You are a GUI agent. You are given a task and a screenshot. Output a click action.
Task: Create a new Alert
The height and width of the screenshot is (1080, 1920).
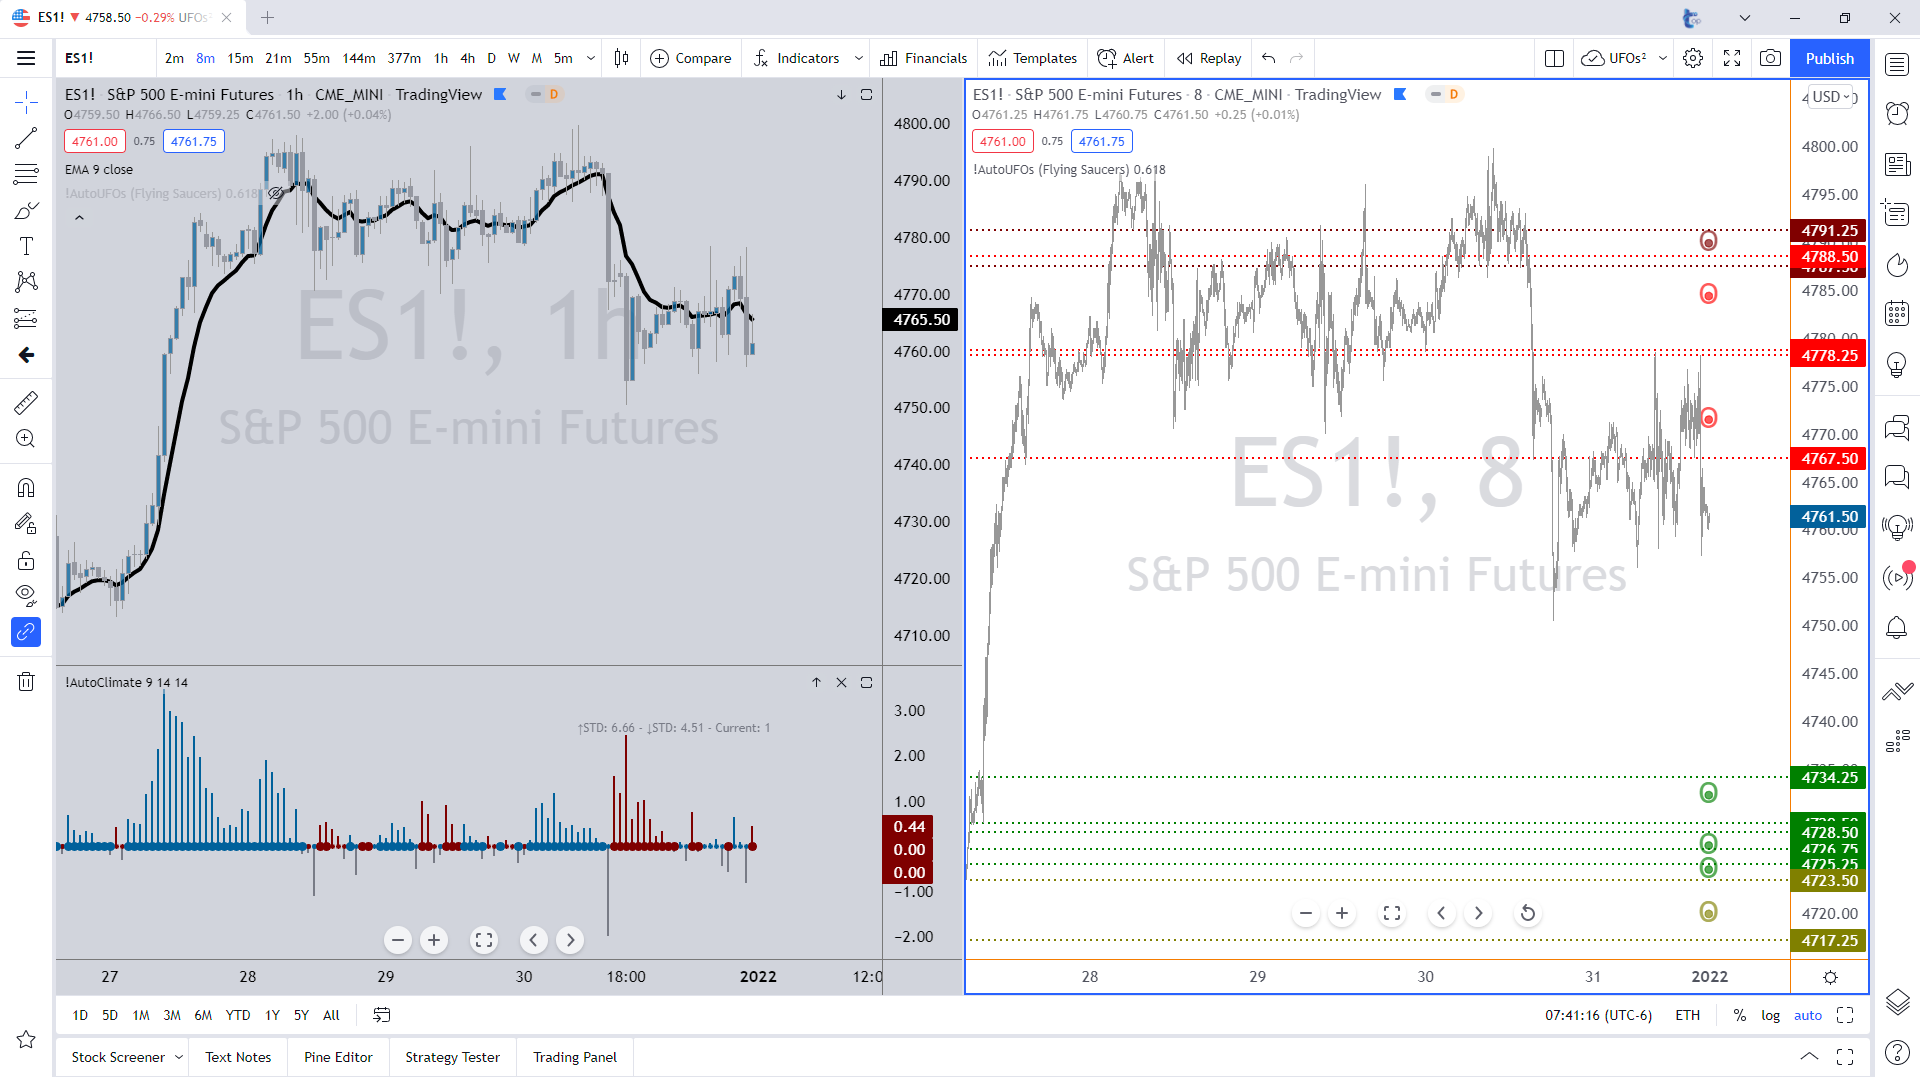point(1126,58)
